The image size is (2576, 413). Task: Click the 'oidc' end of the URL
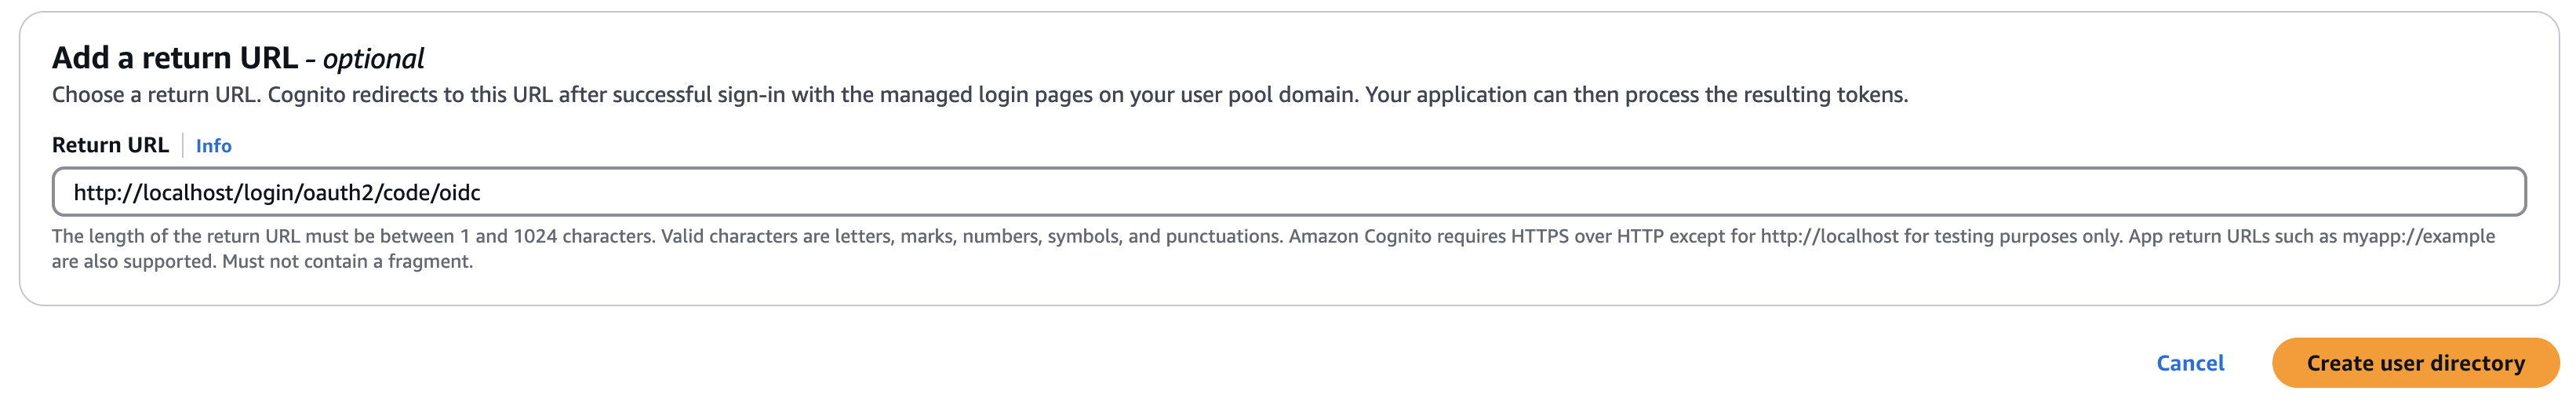click(x=461, y=192)
